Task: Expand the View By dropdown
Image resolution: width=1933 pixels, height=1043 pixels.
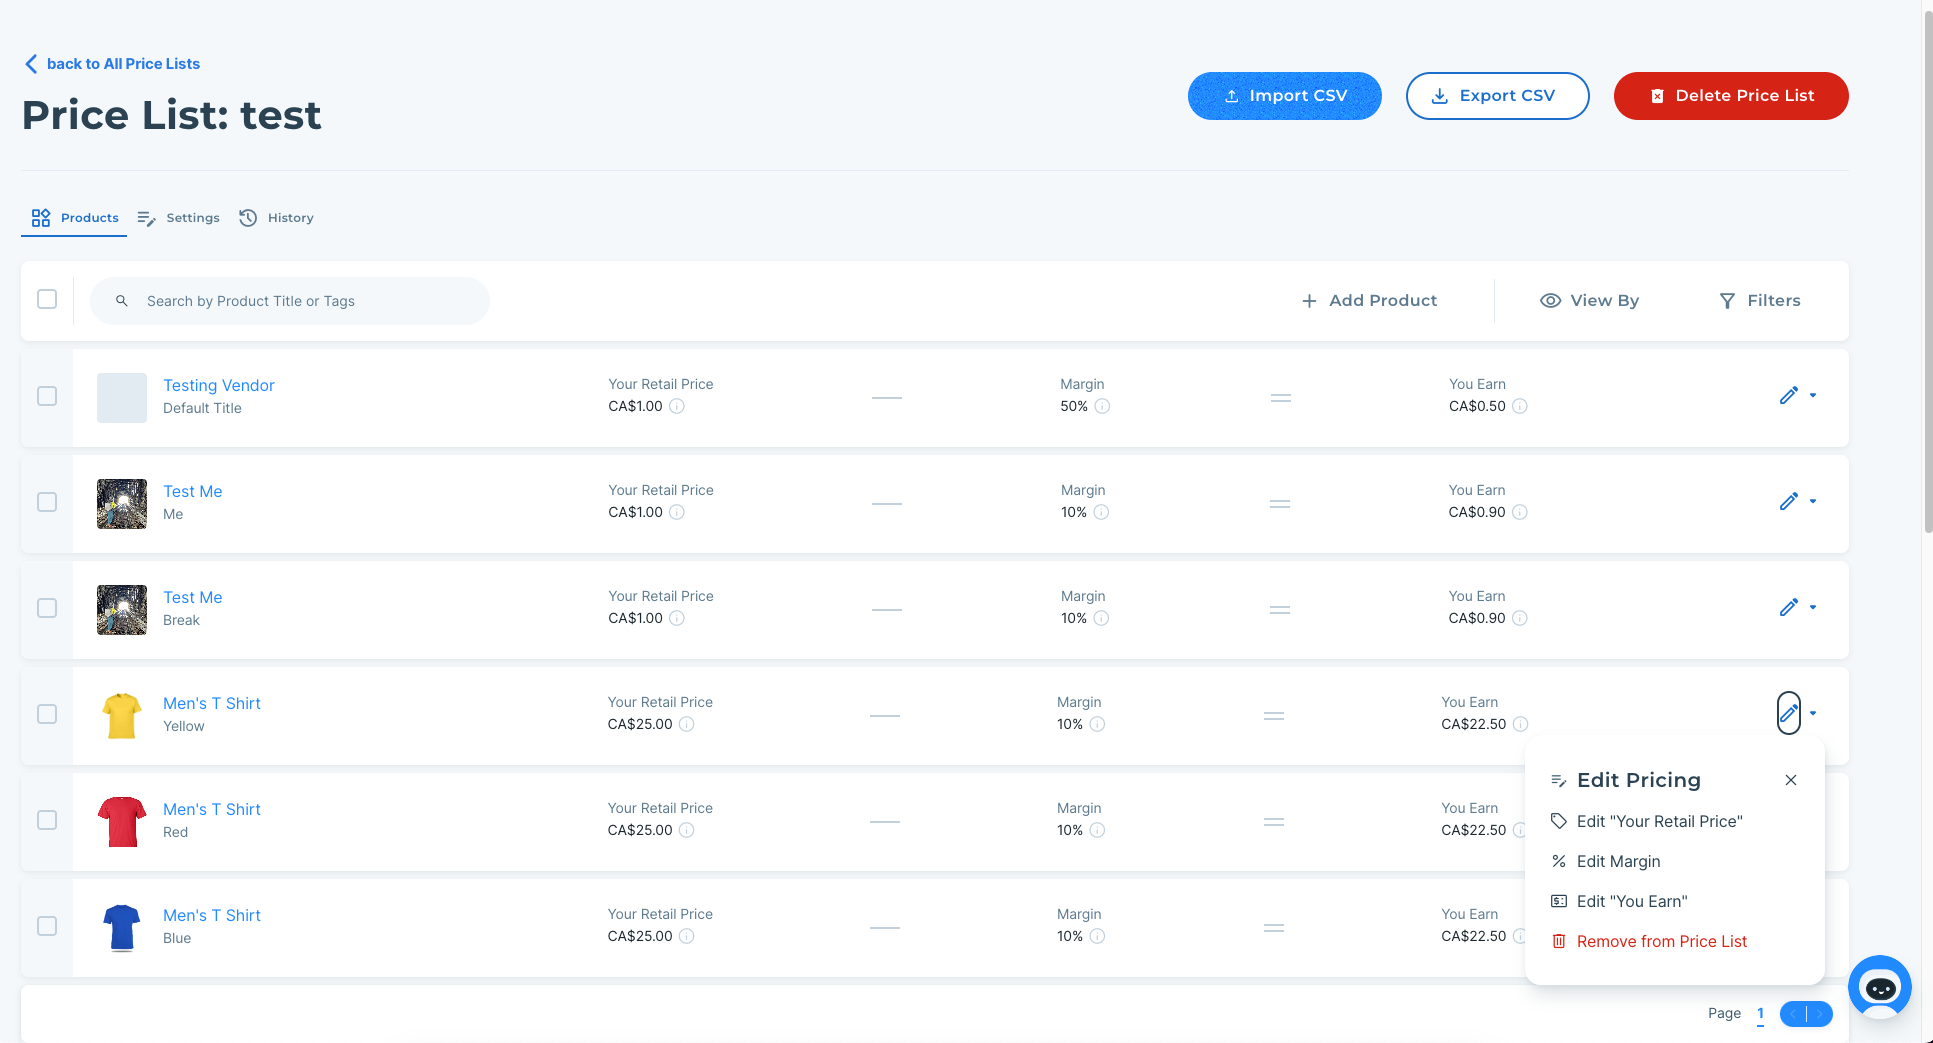Action: (1589, 301)
